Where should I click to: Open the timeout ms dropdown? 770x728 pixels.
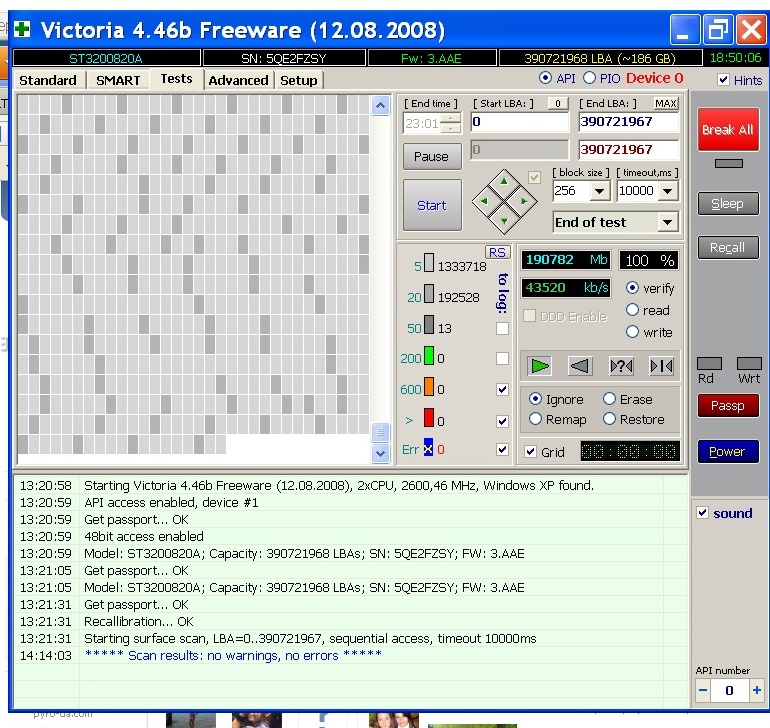(667, 191)
